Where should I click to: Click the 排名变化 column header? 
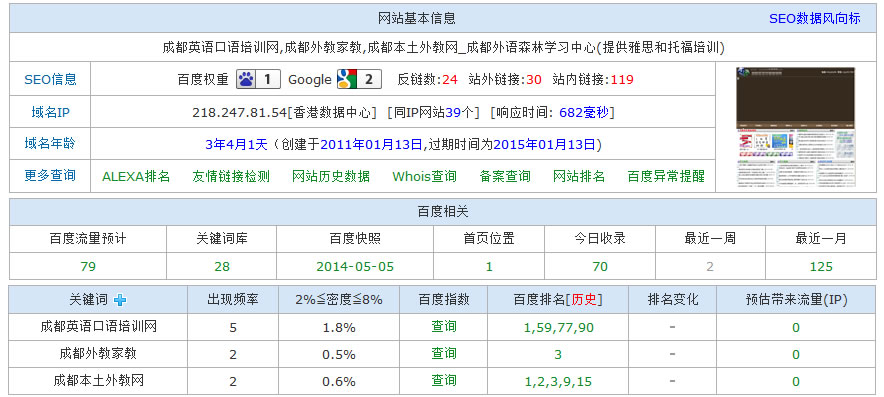[x=673, y=300]
